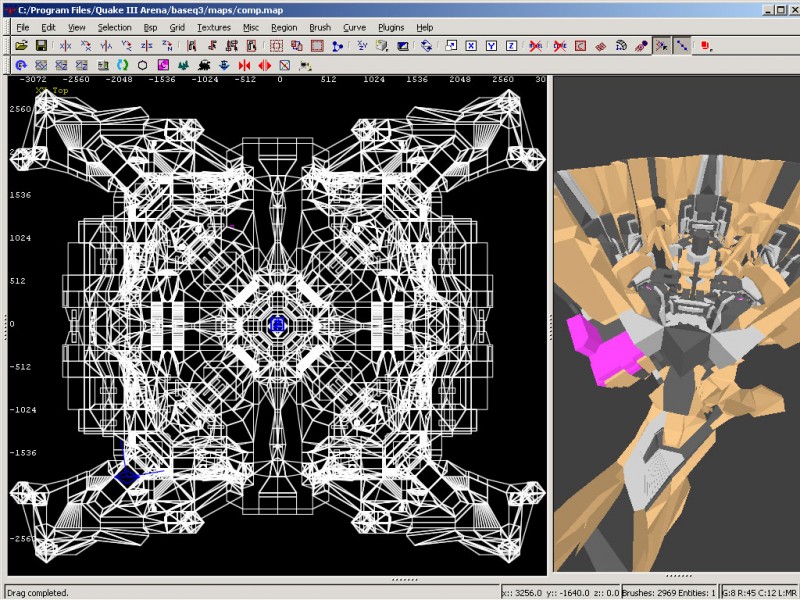The width and height of the screenshot is (800, 600).
Task: Click the green trees icon
Action: [184, 65]
